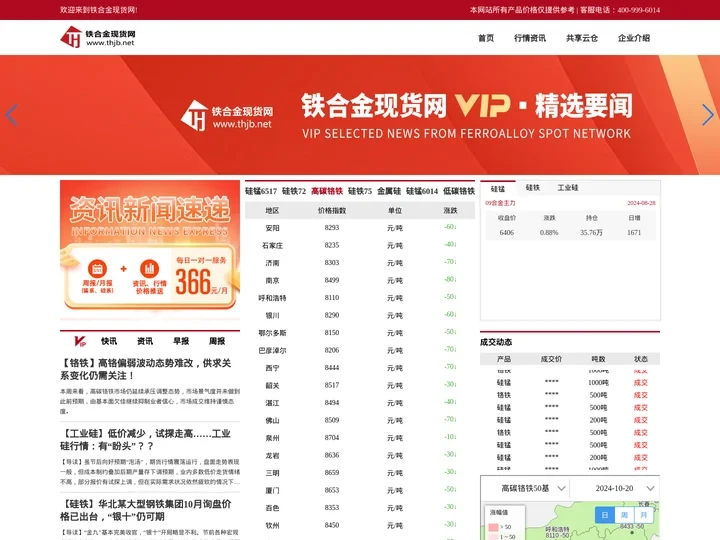
Task: Open the 首页 menu item
Action: coord(486,38)
